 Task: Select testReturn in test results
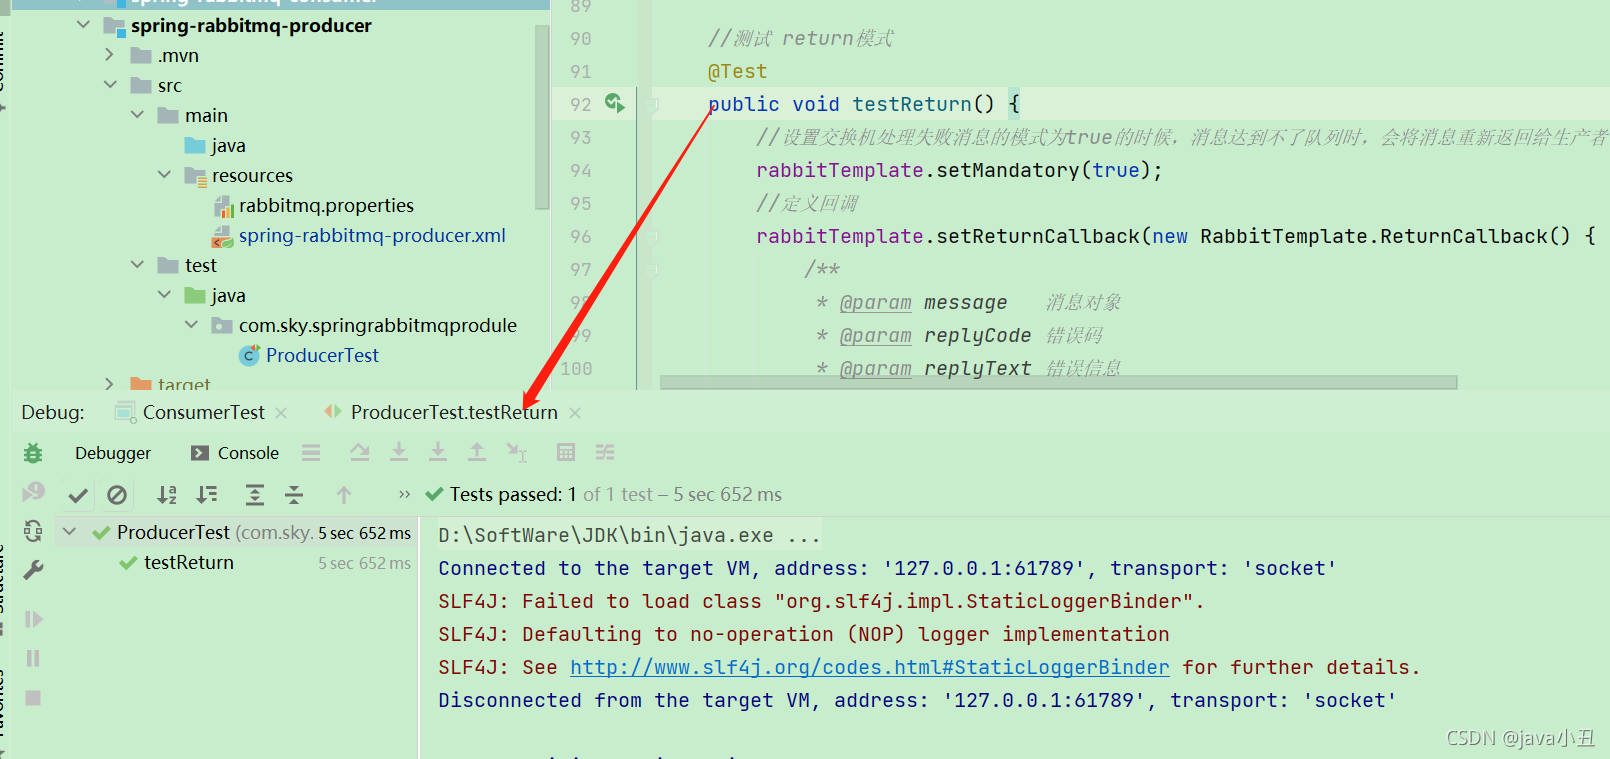point(189,563)
